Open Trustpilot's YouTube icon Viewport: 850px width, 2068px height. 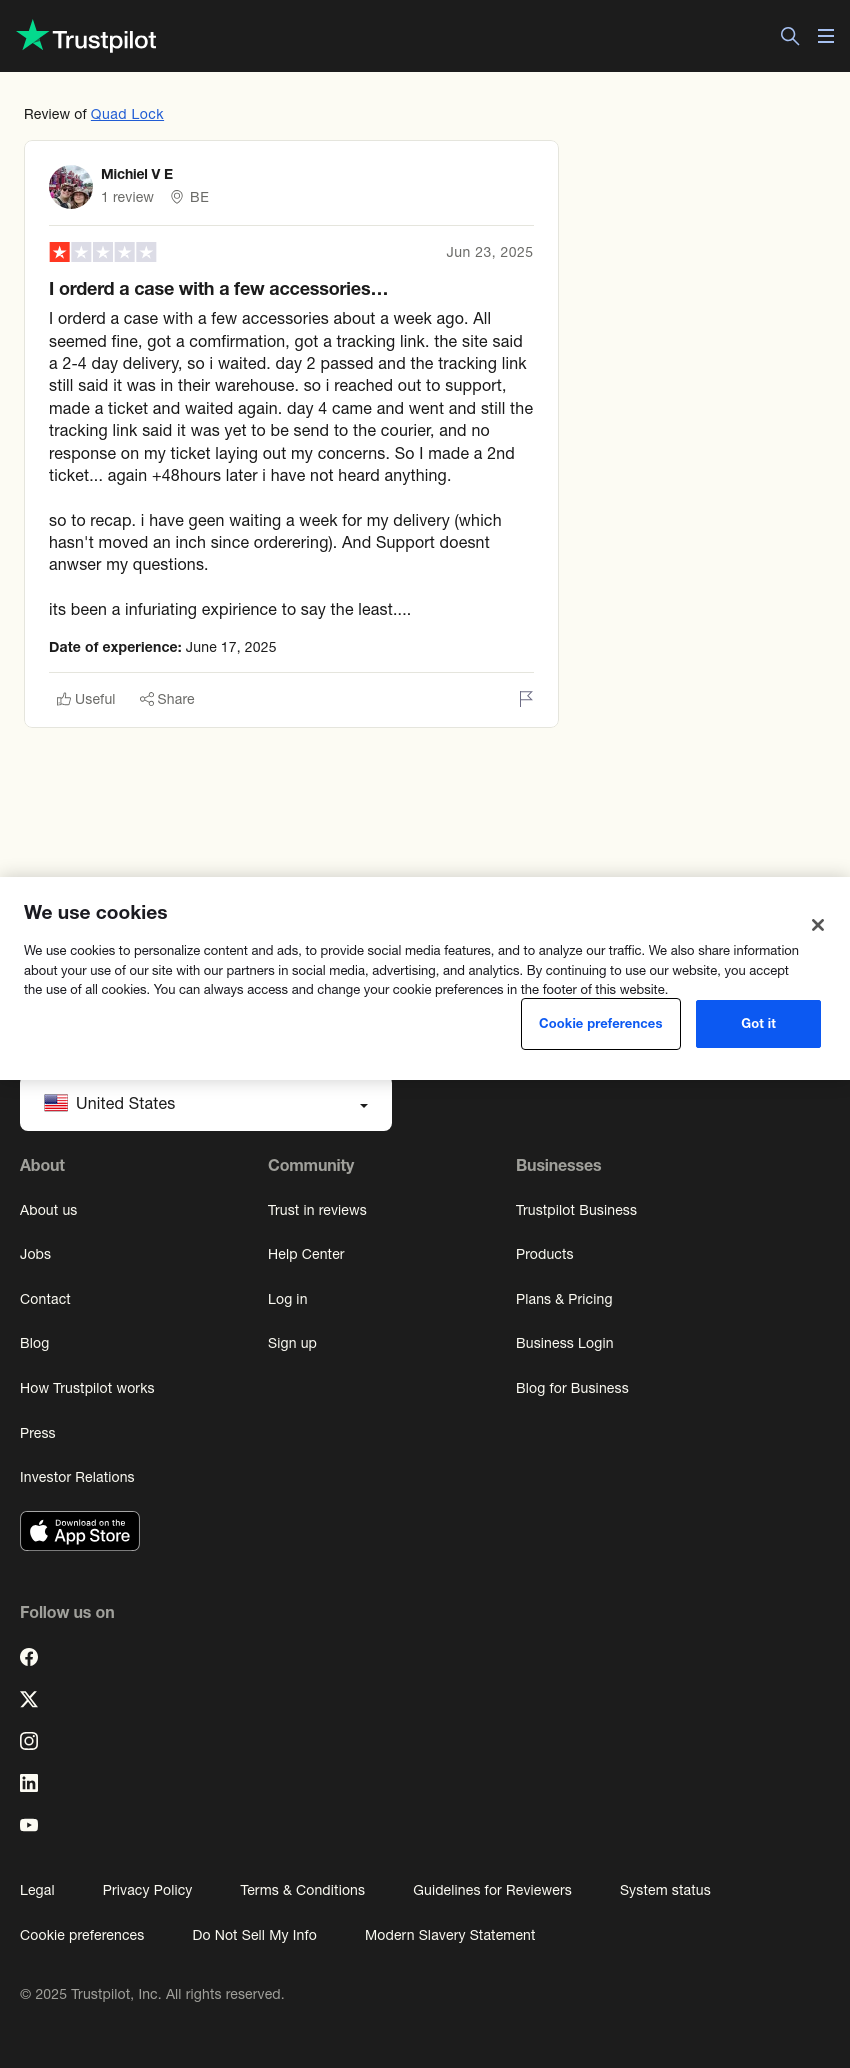(29, 1825)
